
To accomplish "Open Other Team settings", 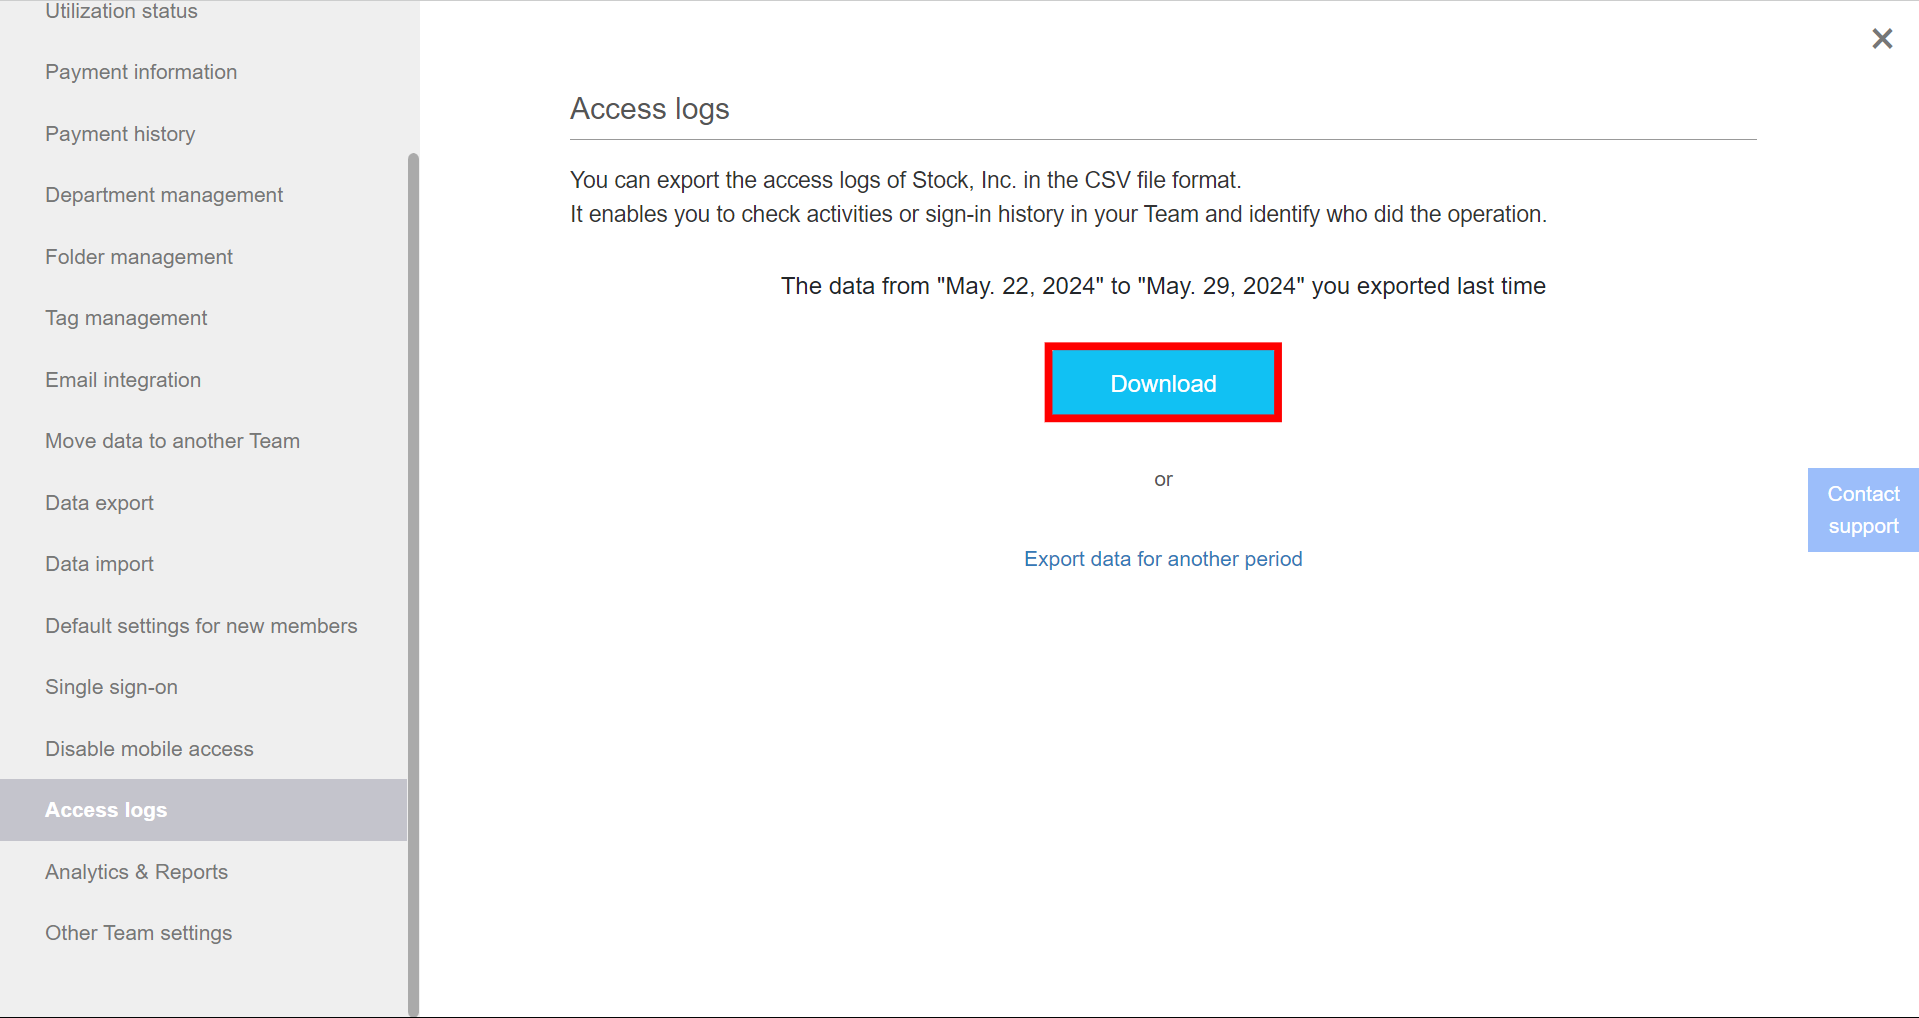I will [138, 932].
